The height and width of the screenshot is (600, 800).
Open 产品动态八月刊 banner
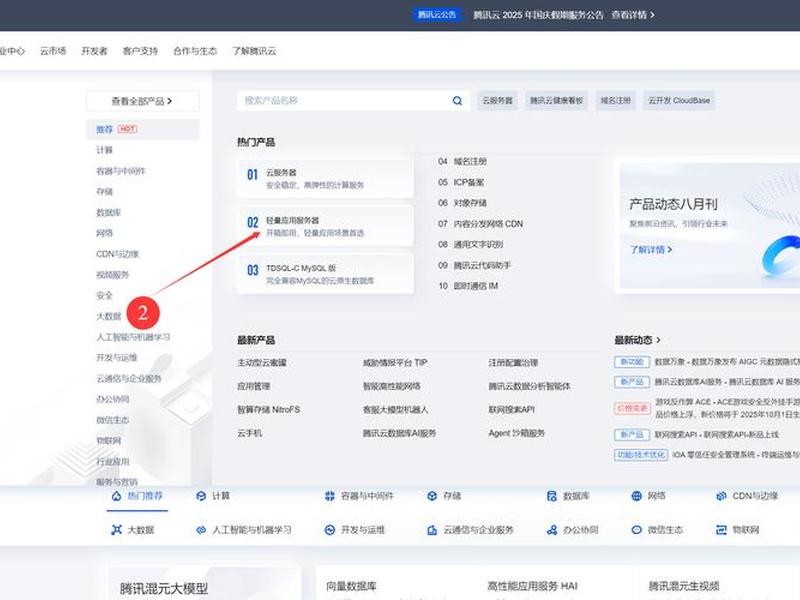coord(709,226)
